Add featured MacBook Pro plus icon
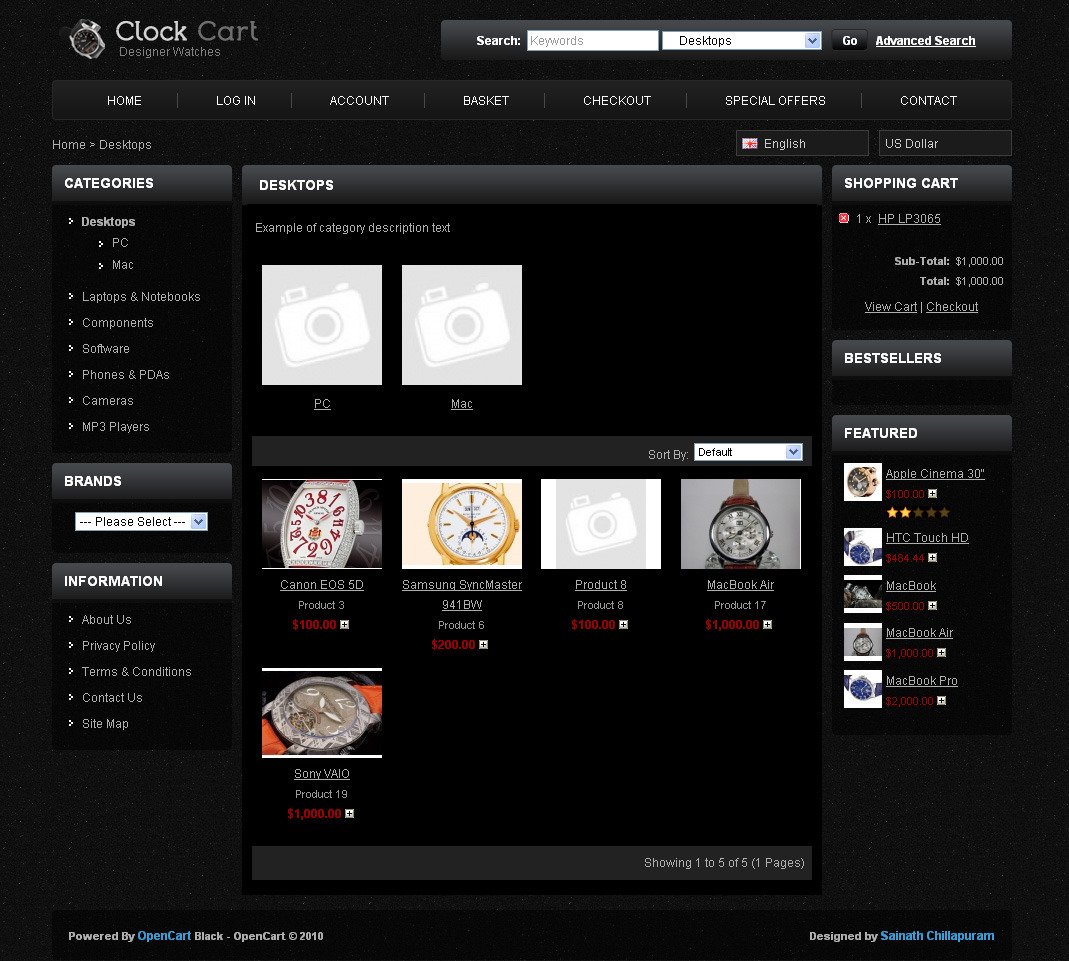Screen dimensions: 1069x961 942,700
